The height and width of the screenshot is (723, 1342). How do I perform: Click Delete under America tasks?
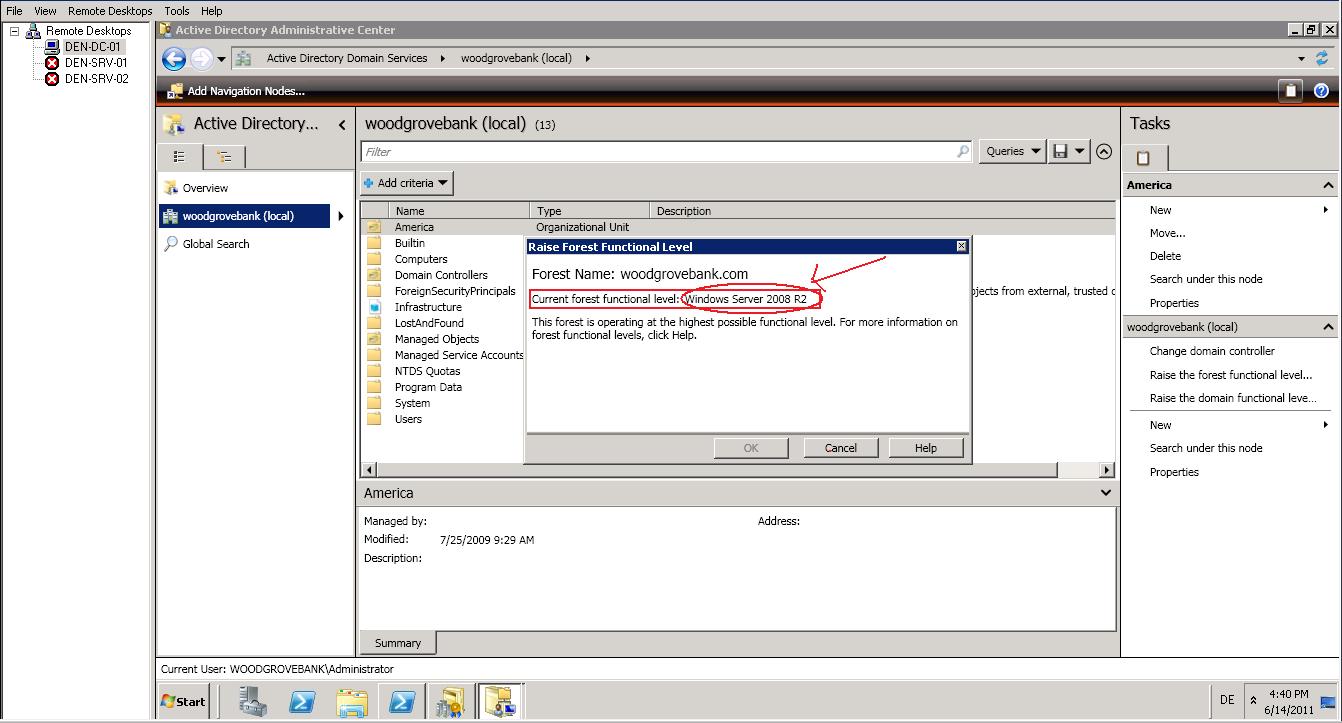click(1165, 256)
